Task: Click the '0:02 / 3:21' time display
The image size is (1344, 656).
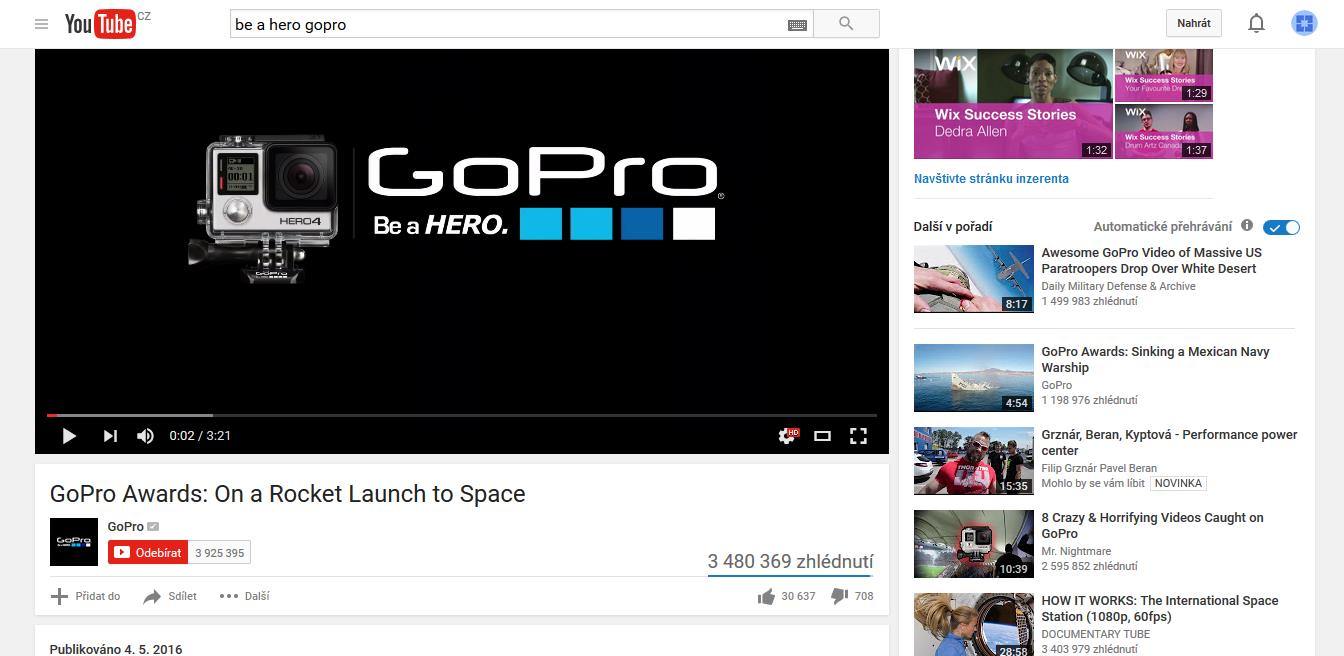Action: (x=200, y=436)
